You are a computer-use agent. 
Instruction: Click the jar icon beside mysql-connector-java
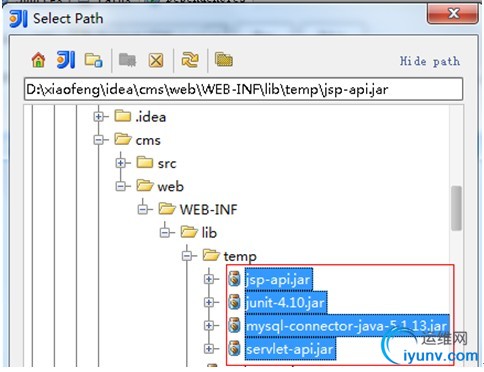[x=234, y=325]
